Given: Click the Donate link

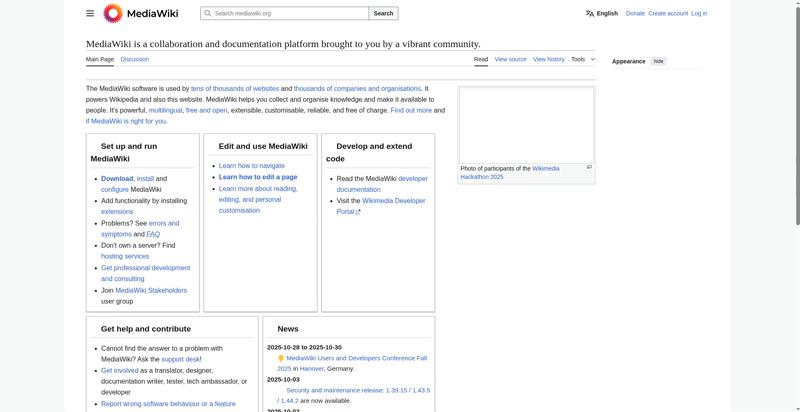Looking at the screenshot, I should point(635,13).
